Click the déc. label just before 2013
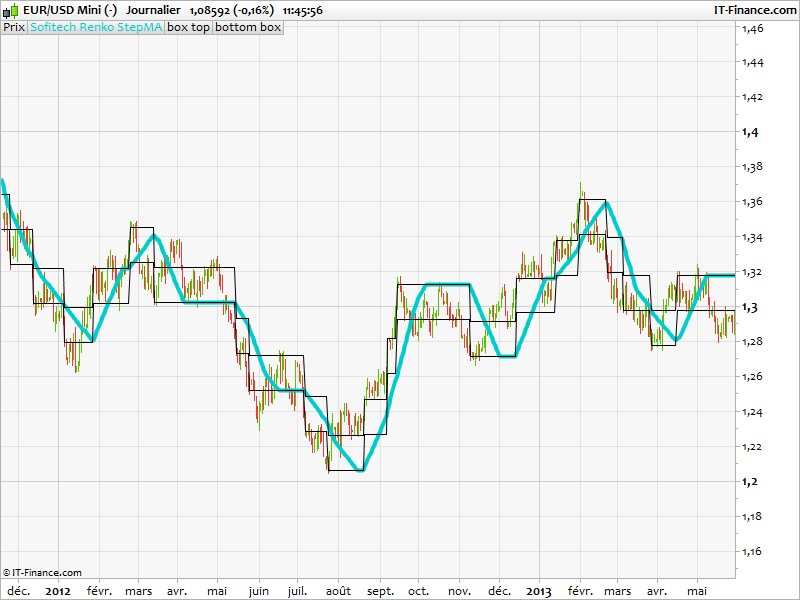 499,591
